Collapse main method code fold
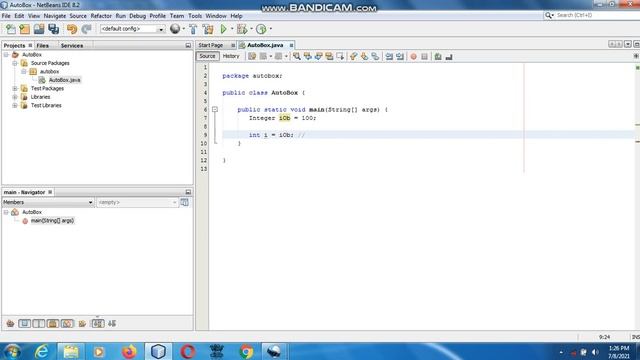Viewport: 640px width, 360px height. pyautogui.click(x=215, y=109)
